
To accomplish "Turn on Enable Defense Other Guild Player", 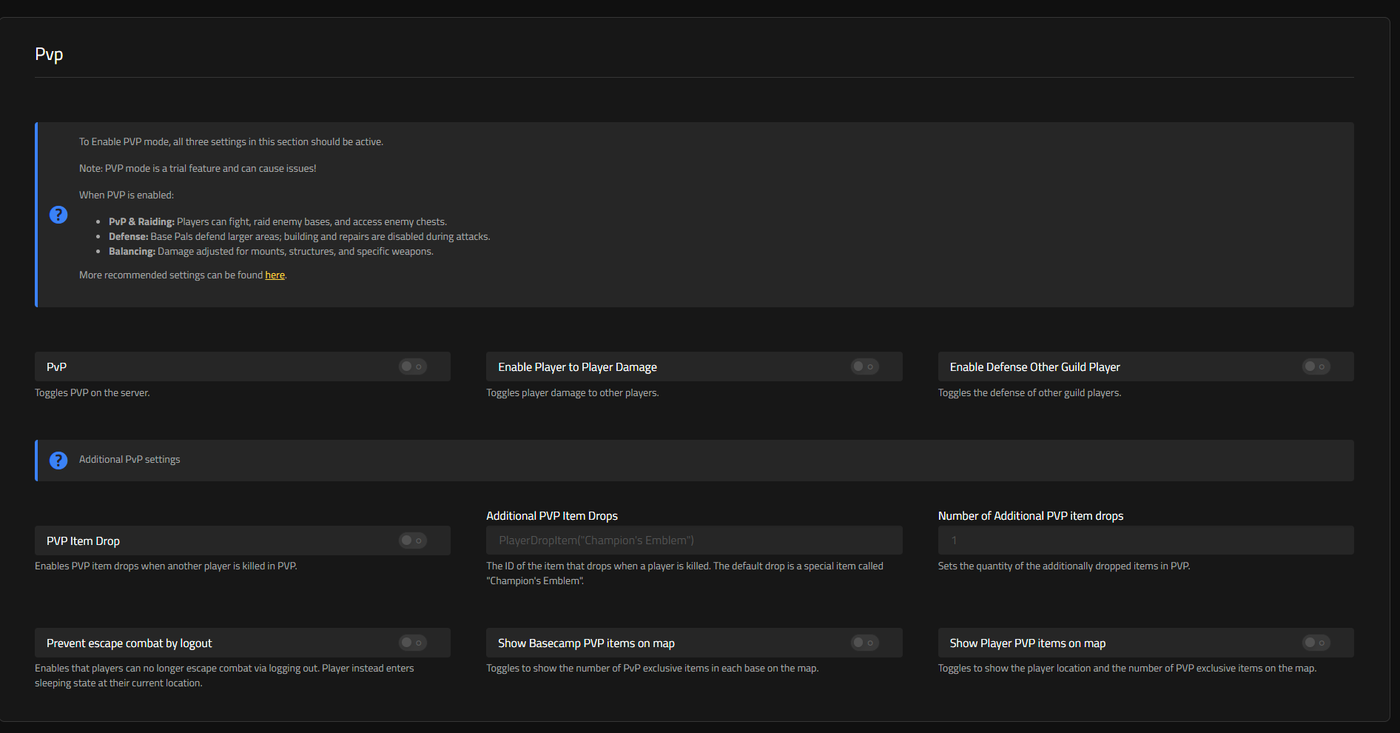I will 1316,367.
